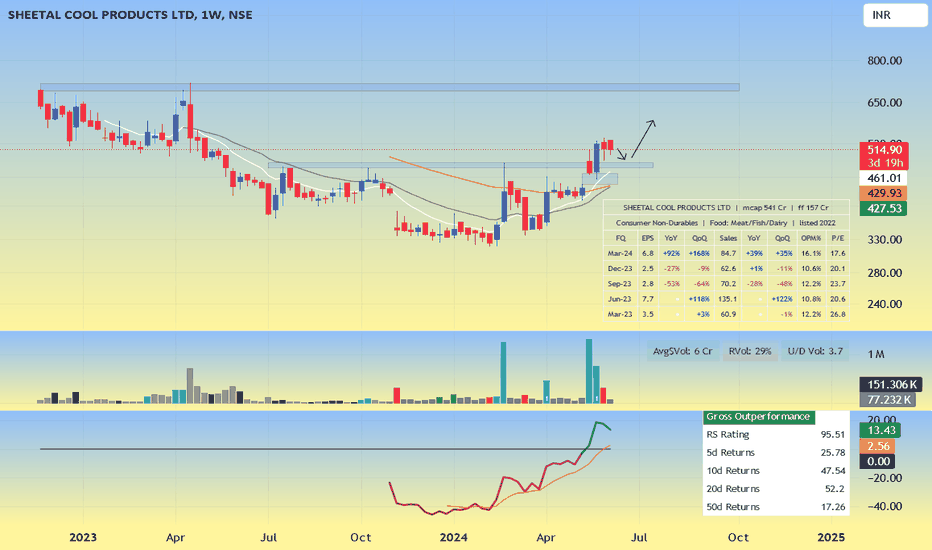Image resolution: width=932 pixels, height=550 pixels.
Task: Select the RS Rating value 95.51
Action: click(833, 435)
